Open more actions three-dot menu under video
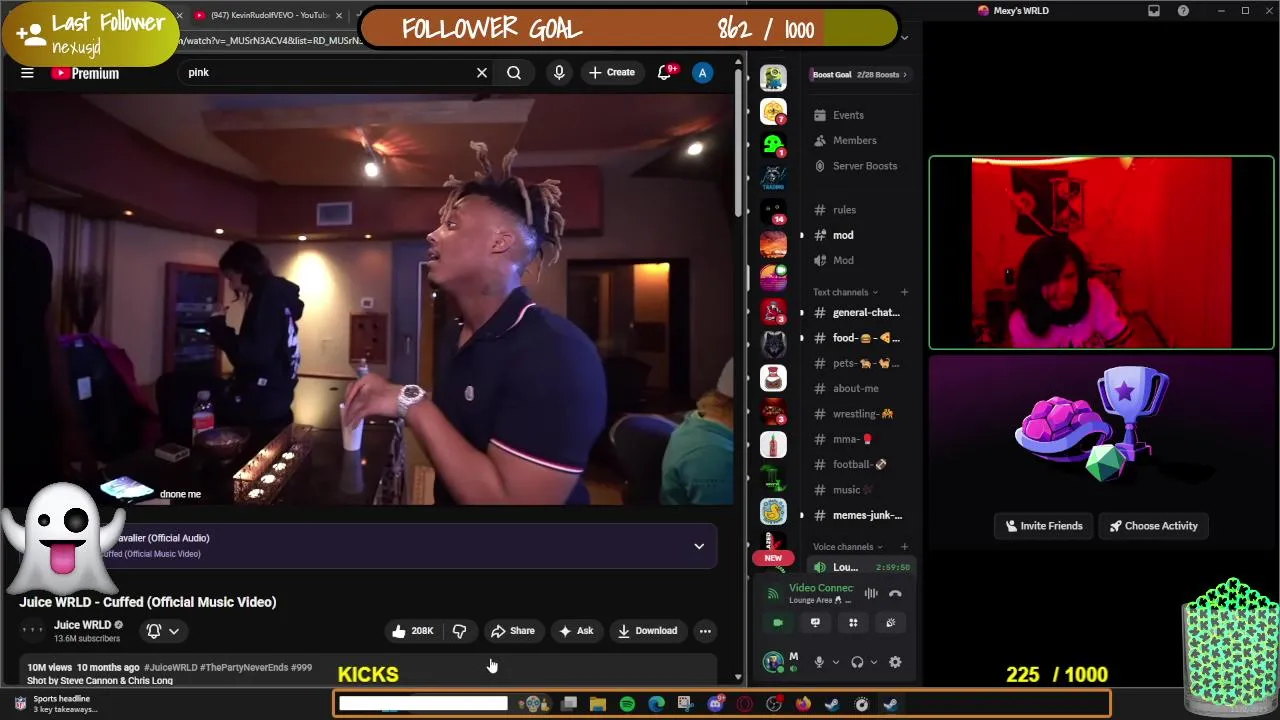Screen dimensions: 1280x720 705,631
